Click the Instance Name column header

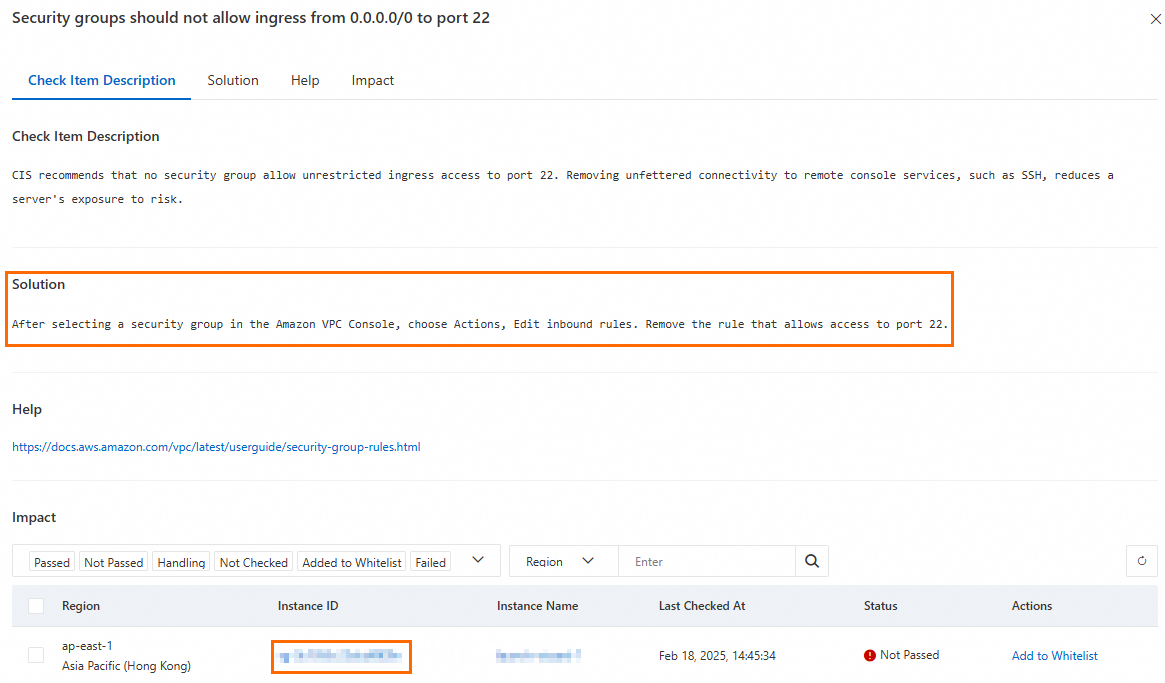(537, 606)
